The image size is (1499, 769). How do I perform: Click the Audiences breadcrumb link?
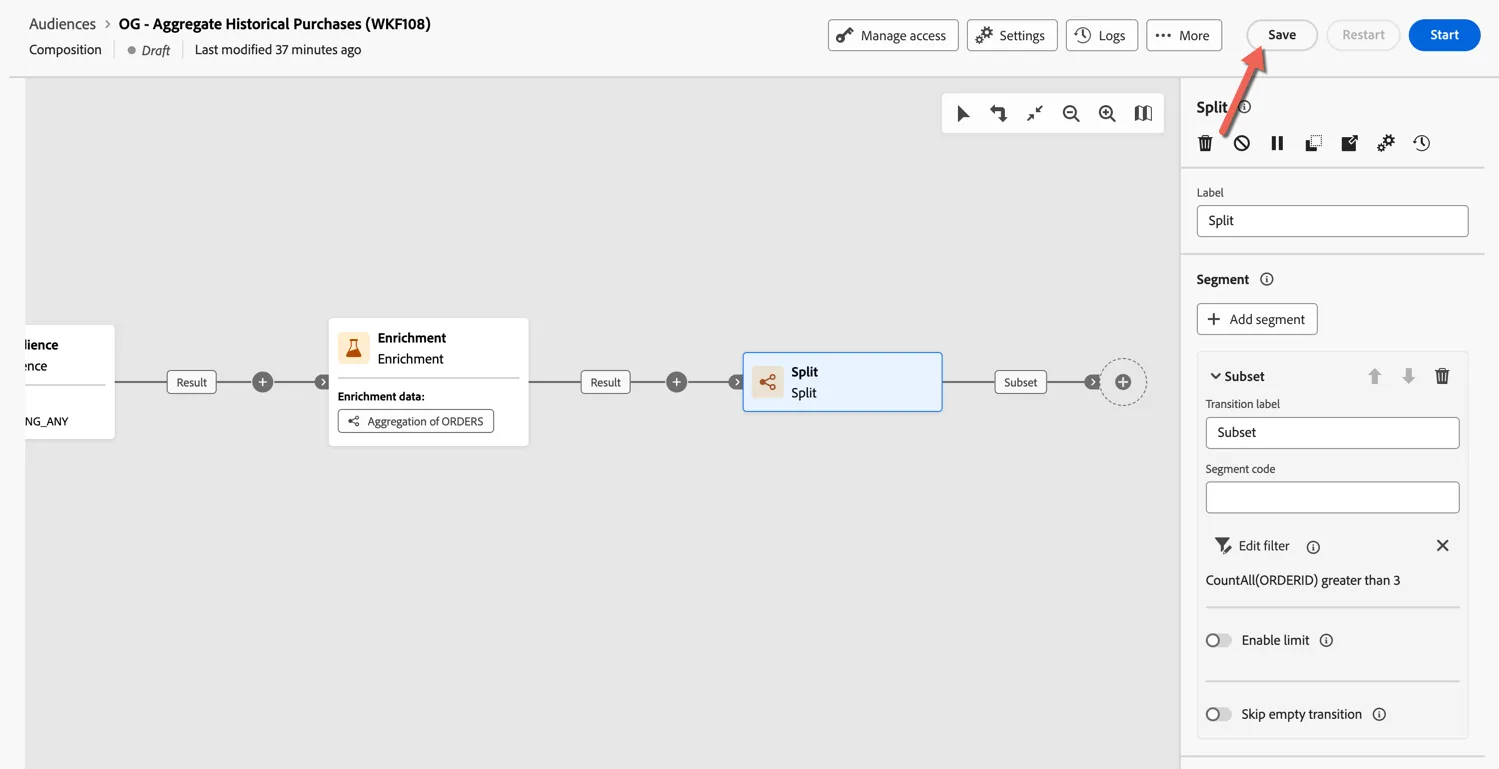(x=62, y=24)
